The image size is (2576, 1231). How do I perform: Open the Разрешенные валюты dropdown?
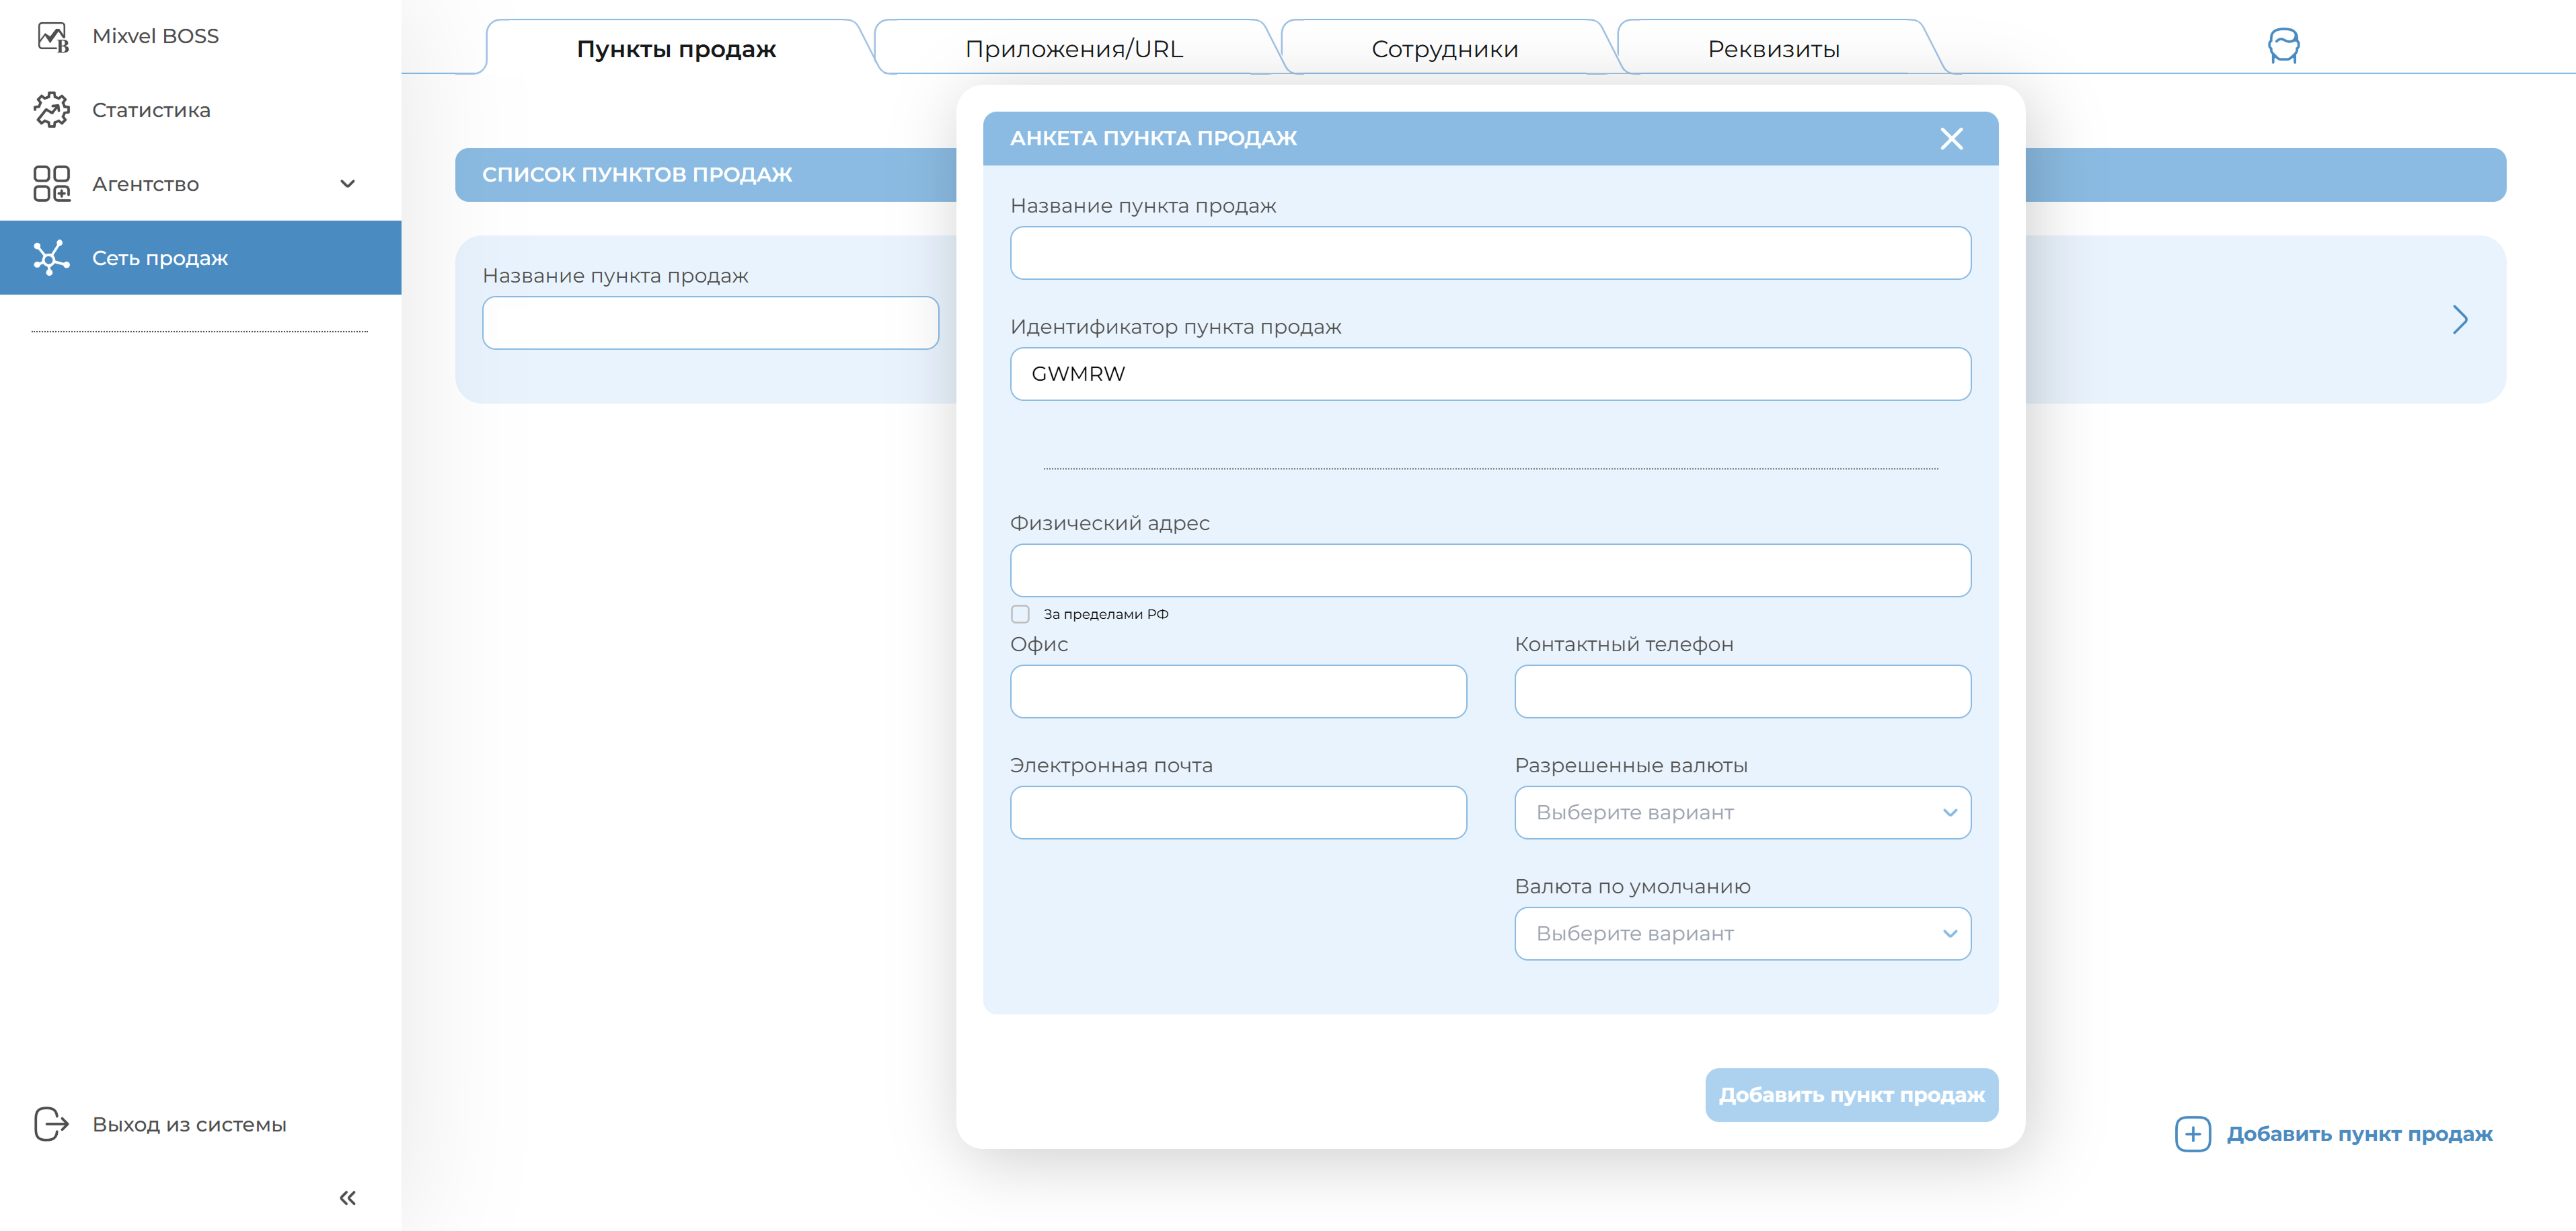pyautogui.click(x=1742, y=813)
